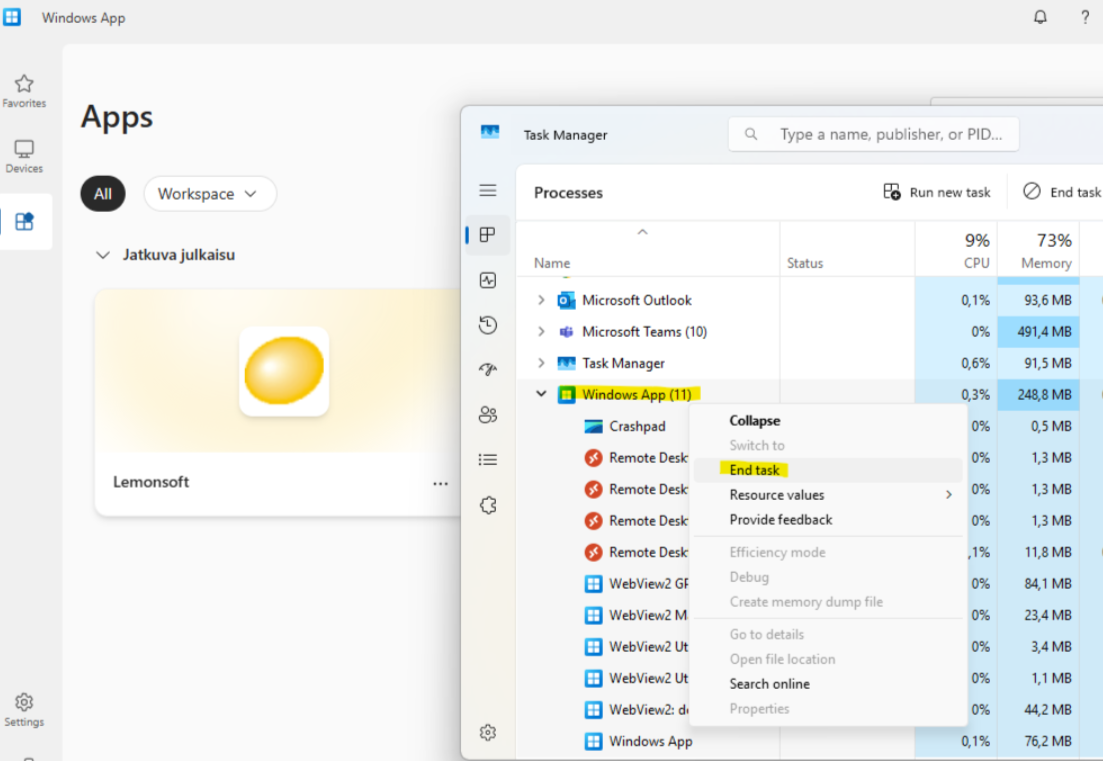Switch to Performance page in Task Manager
This screenshot has width=1103, height=761.
(x=488, y=281)
